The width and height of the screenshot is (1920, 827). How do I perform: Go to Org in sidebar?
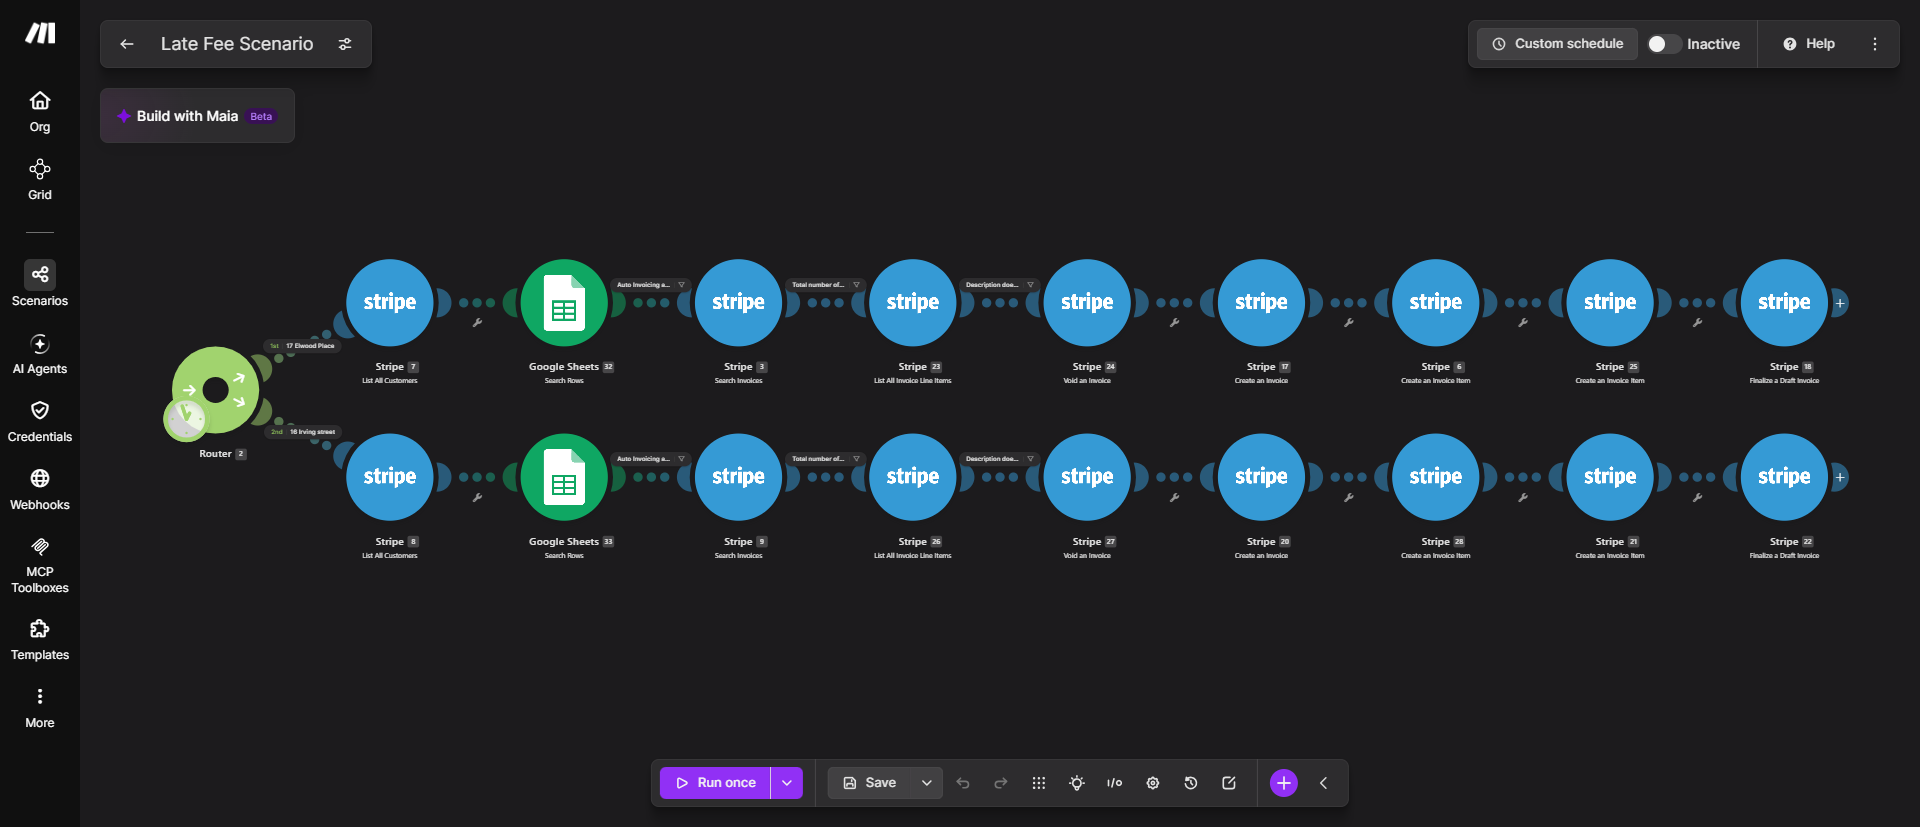pos(40,112)
